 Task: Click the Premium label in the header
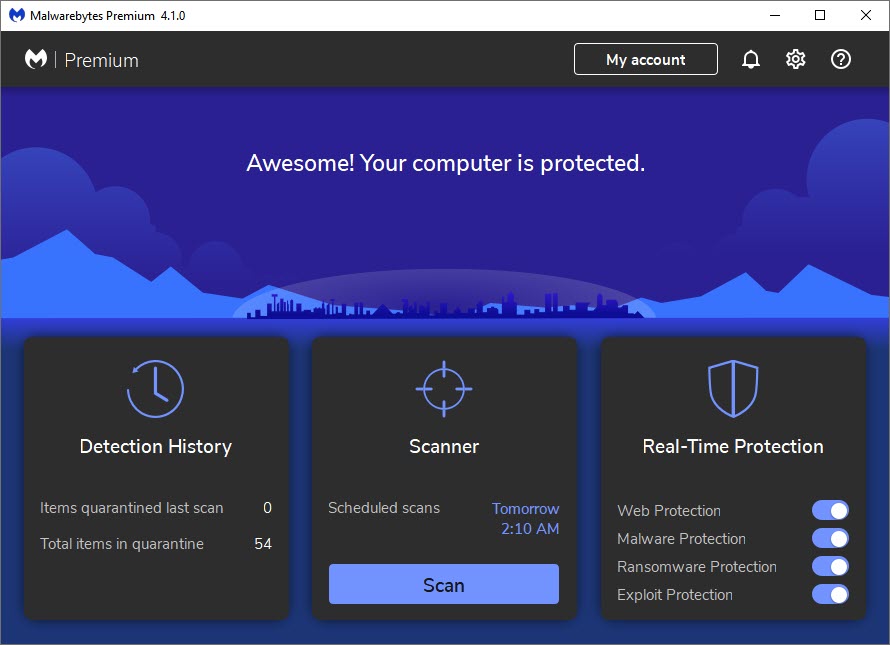click(x=102, y=60)
